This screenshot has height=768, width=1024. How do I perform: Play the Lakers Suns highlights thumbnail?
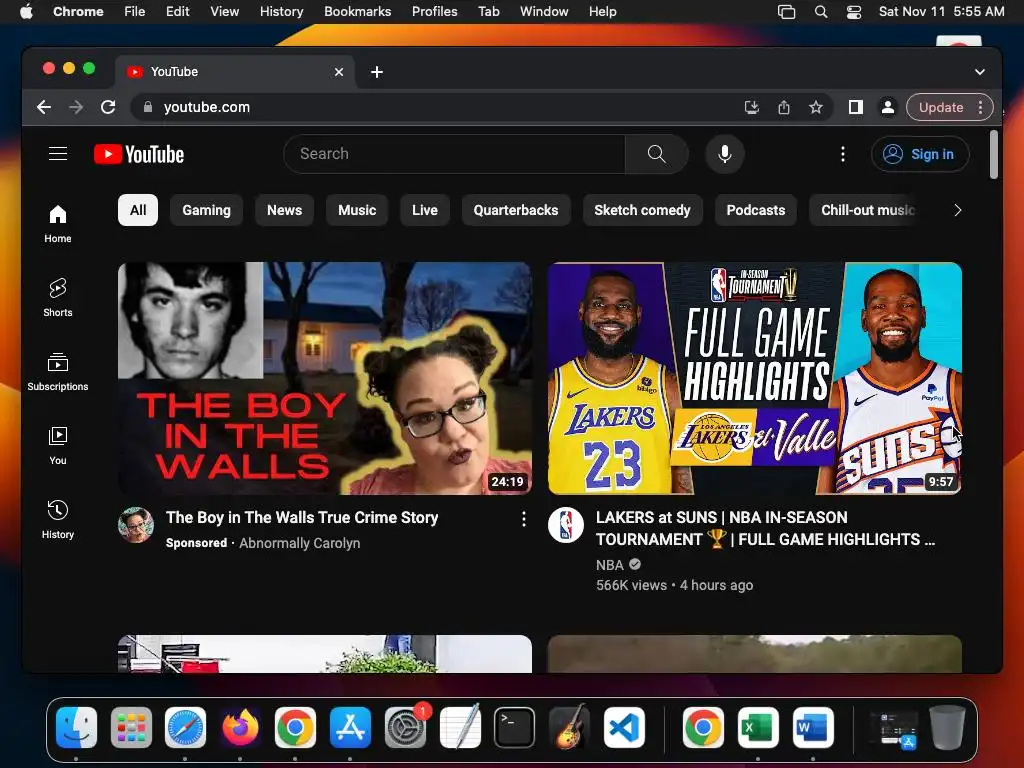pyautogui.click(x=755, y=378)
